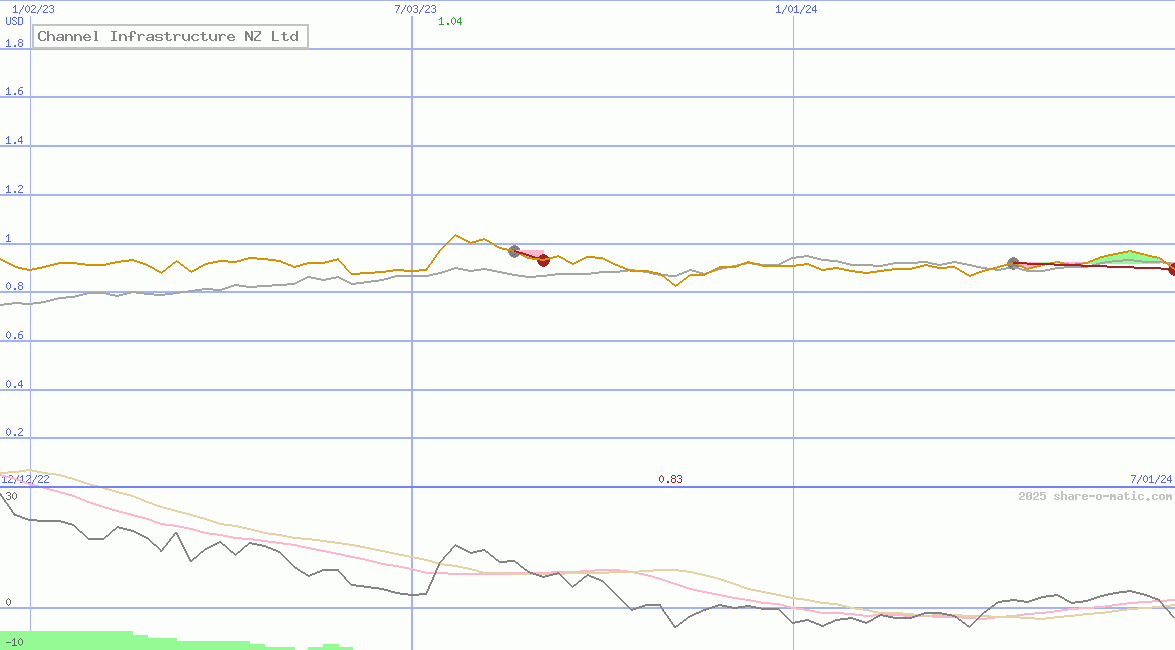Viewport: 1175px width, 650px height.
Task: Click the USD currency axis label
Action: pyautogui.click(x=15, y=21)
